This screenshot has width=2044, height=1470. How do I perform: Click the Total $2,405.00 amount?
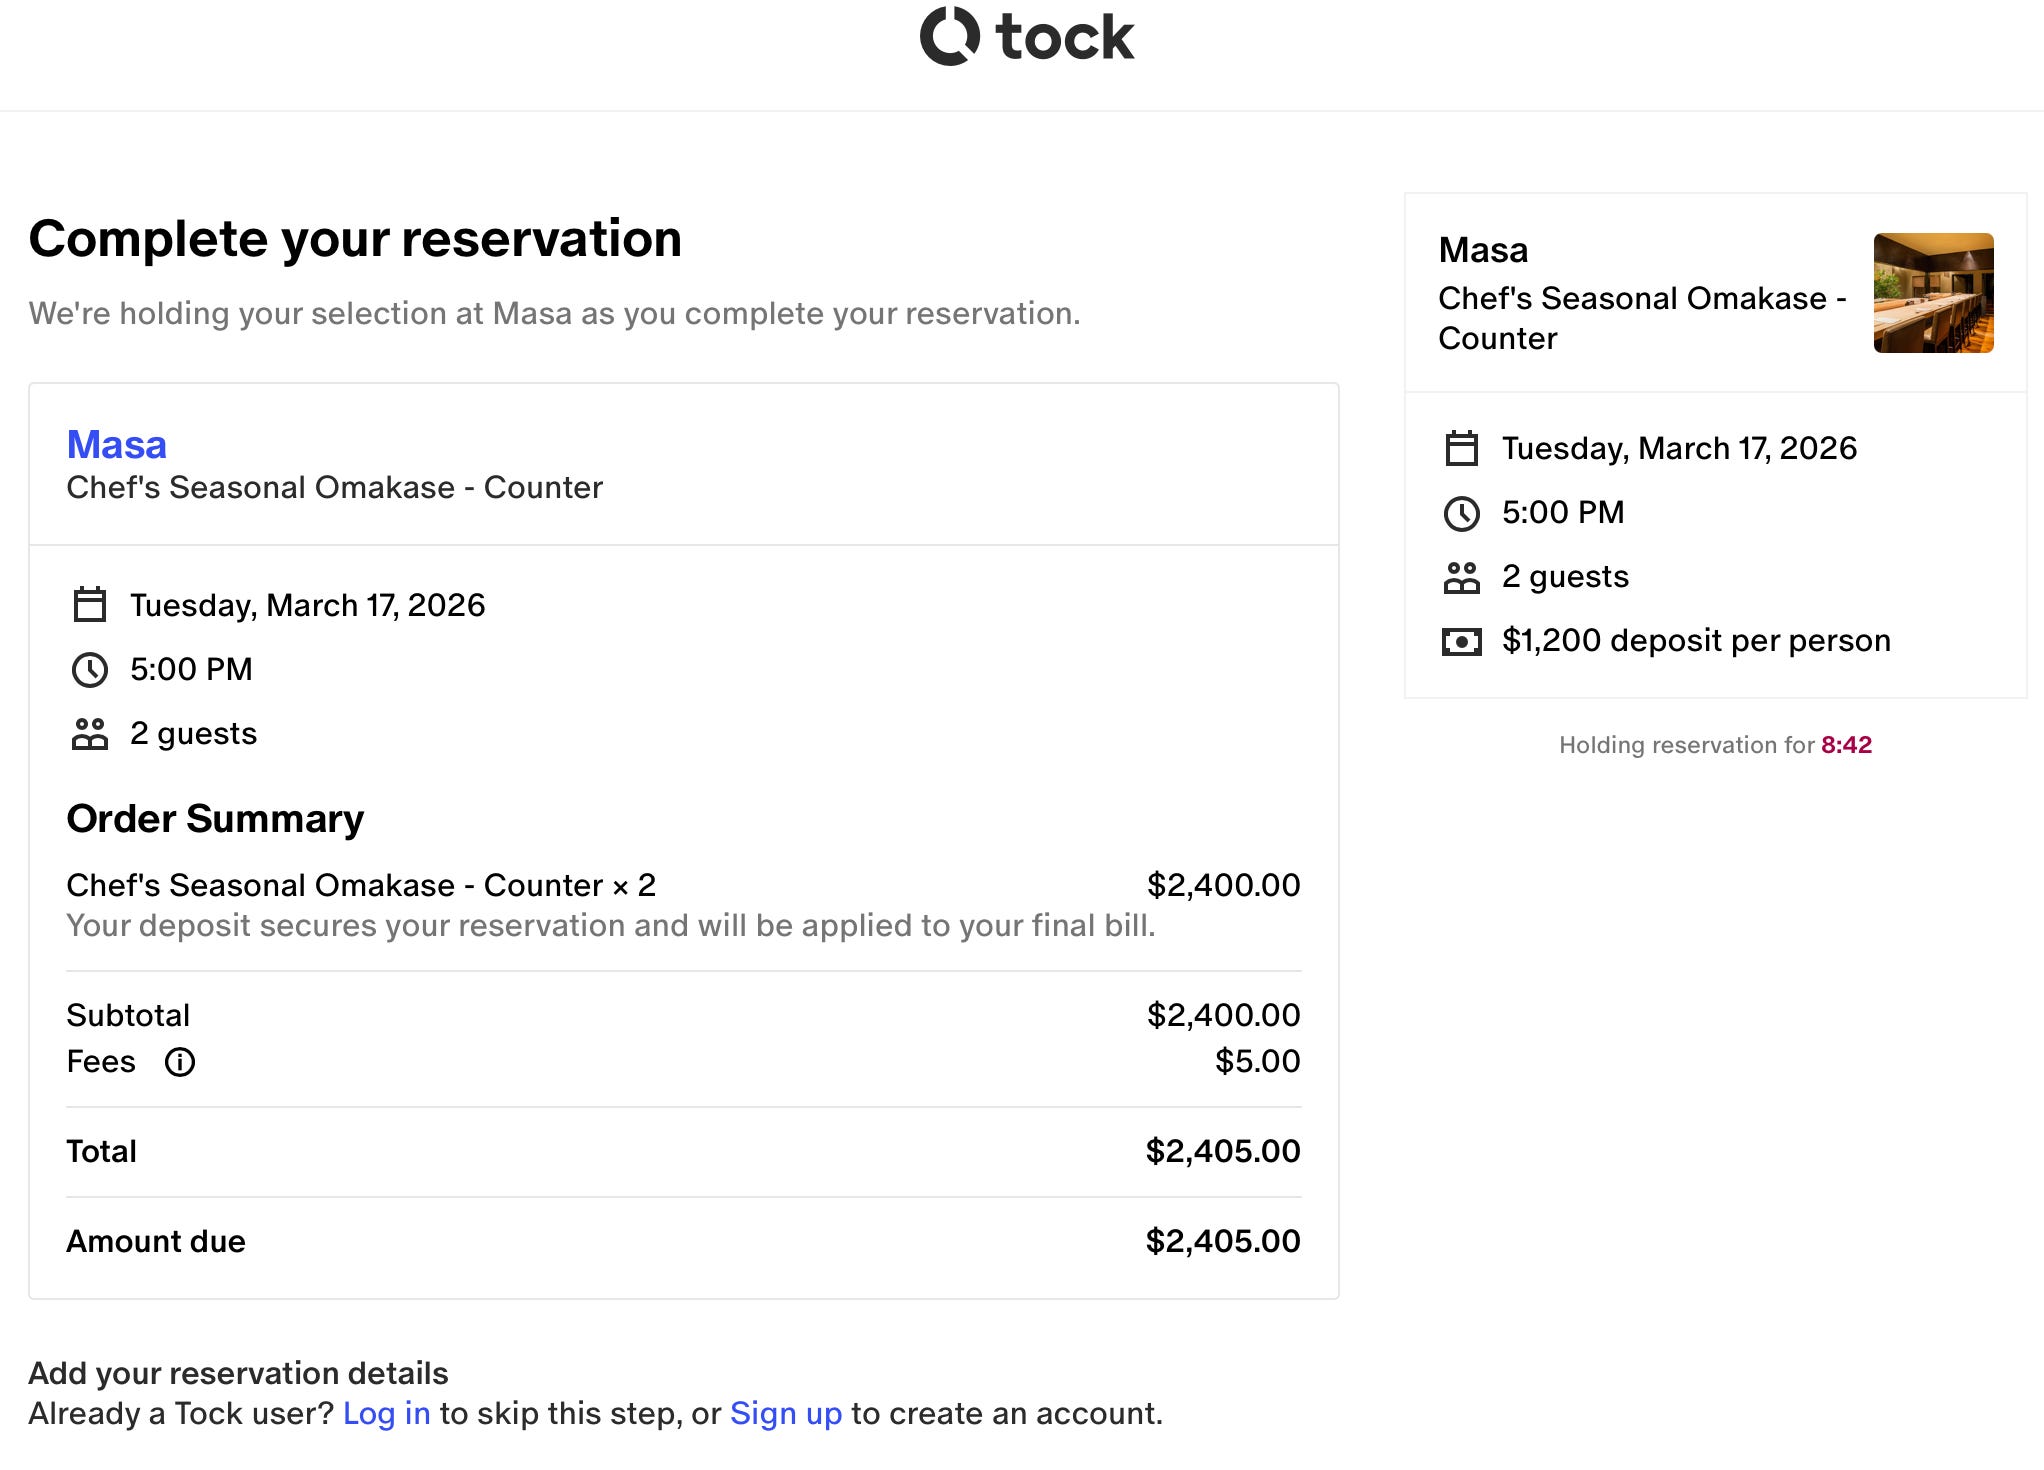point(1222,1151)
